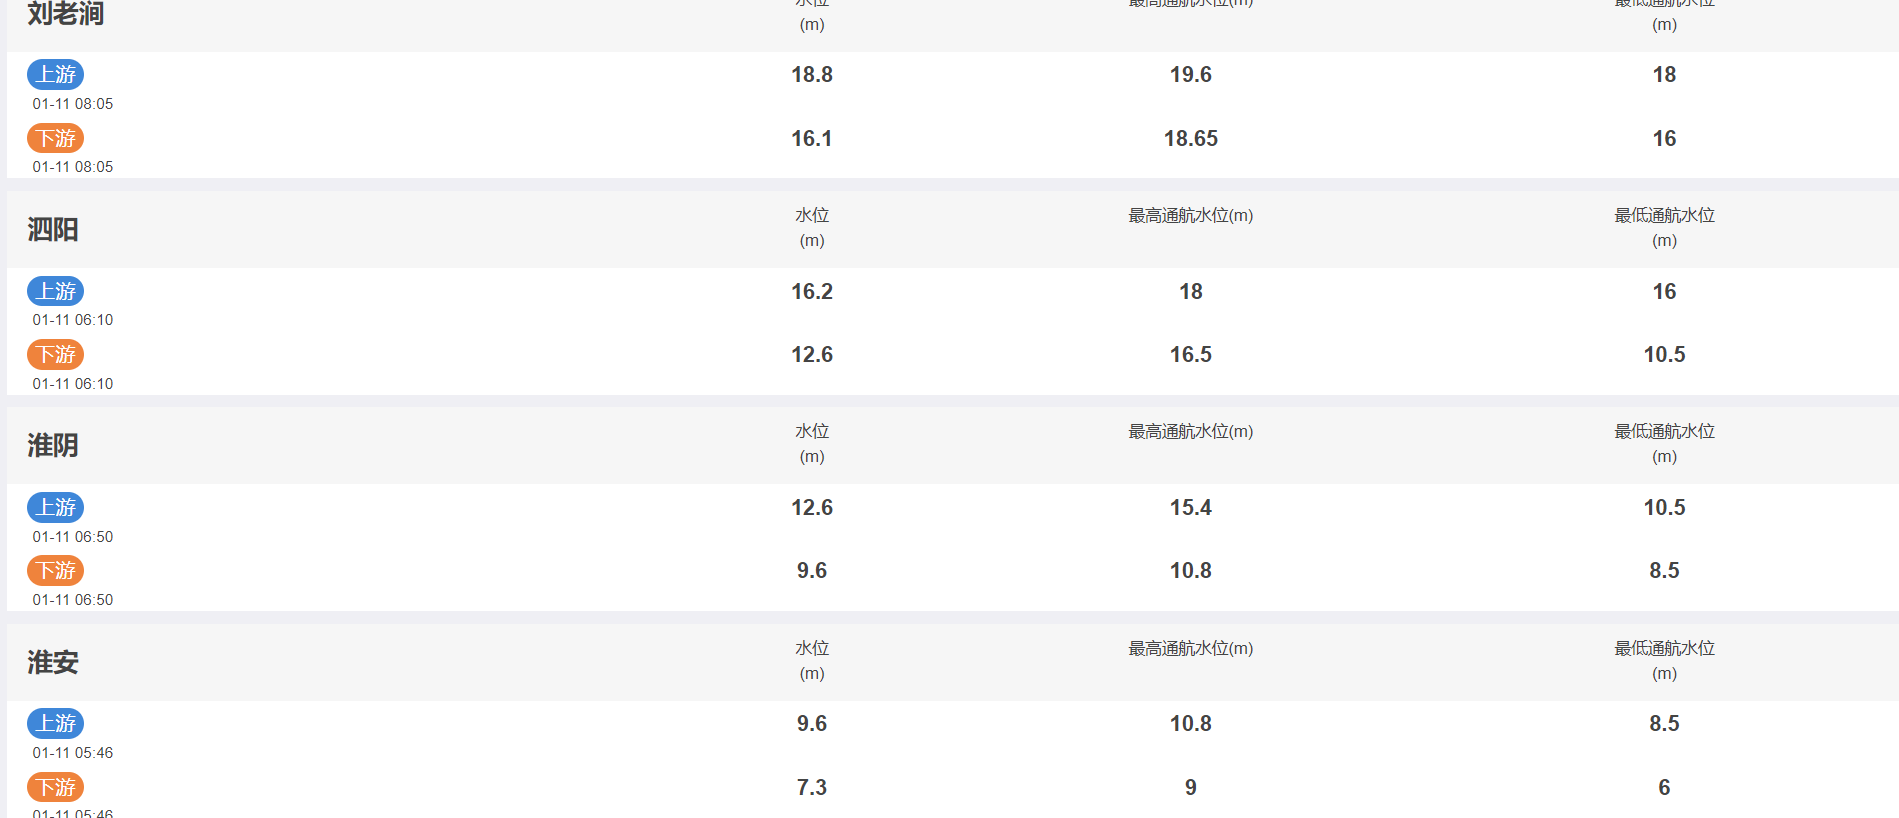Click the 01-11 06:10 timestamp under 泗阳 上游

(x=73, y=320)
